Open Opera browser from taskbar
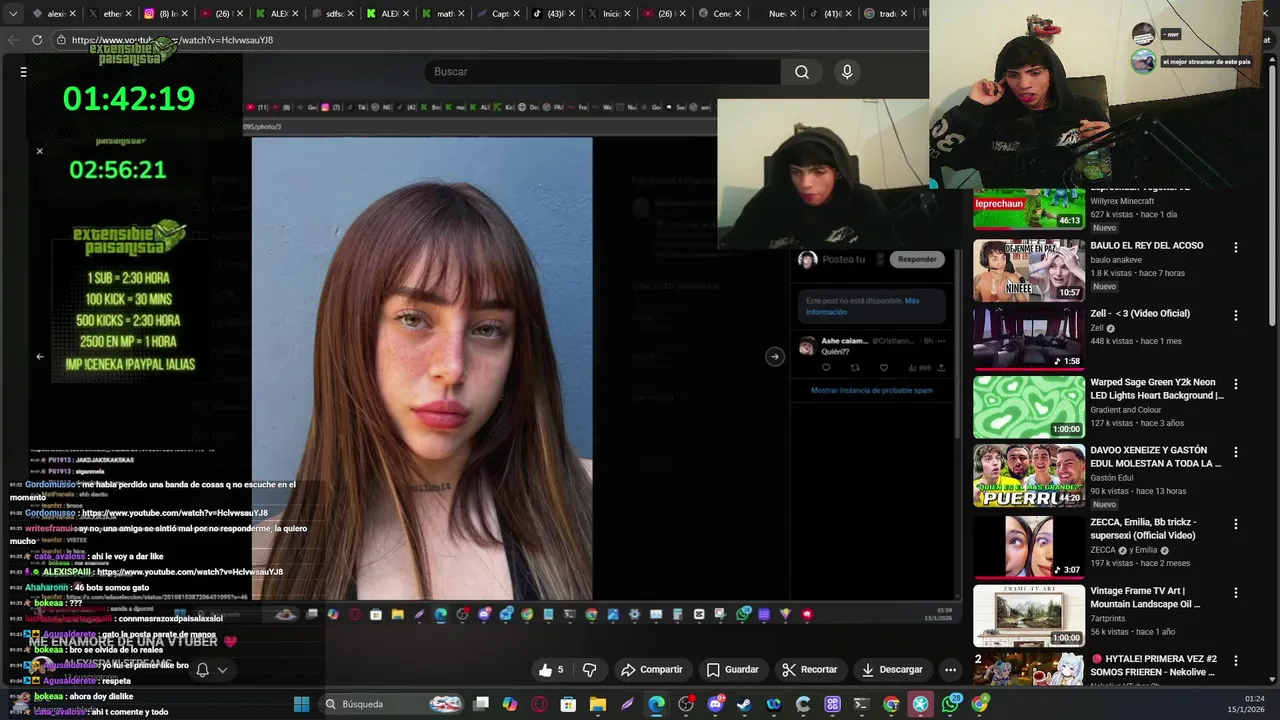The height and width of the screenshot is (720, 1280). pos(540,704)
